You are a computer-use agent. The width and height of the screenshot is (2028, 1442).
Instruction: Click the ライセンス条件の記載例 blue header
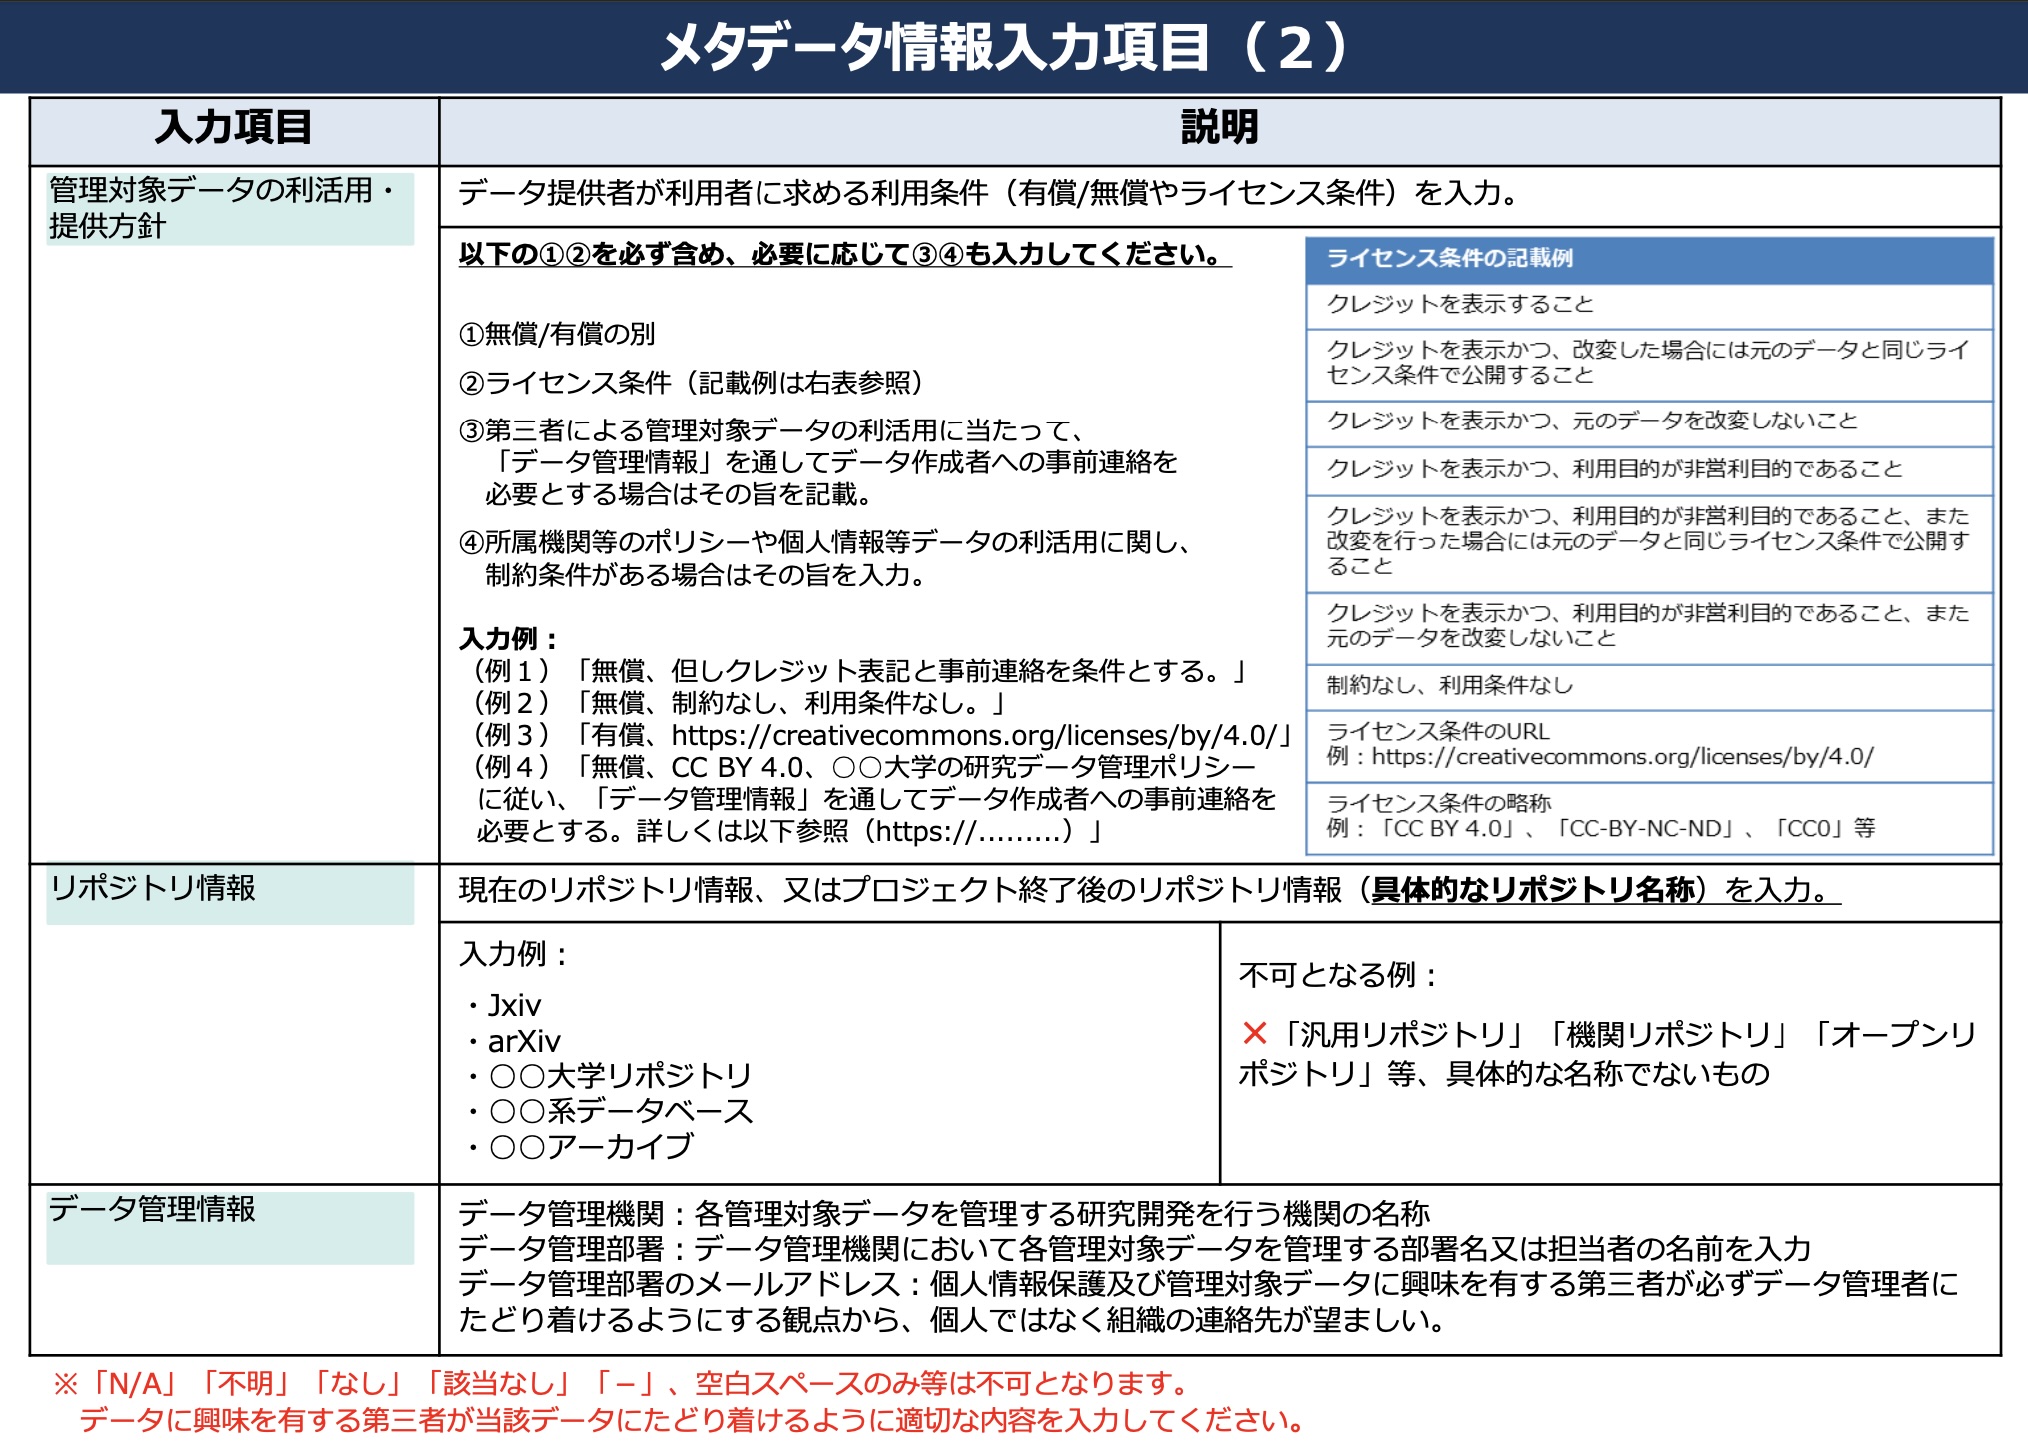pos(1449,258)
